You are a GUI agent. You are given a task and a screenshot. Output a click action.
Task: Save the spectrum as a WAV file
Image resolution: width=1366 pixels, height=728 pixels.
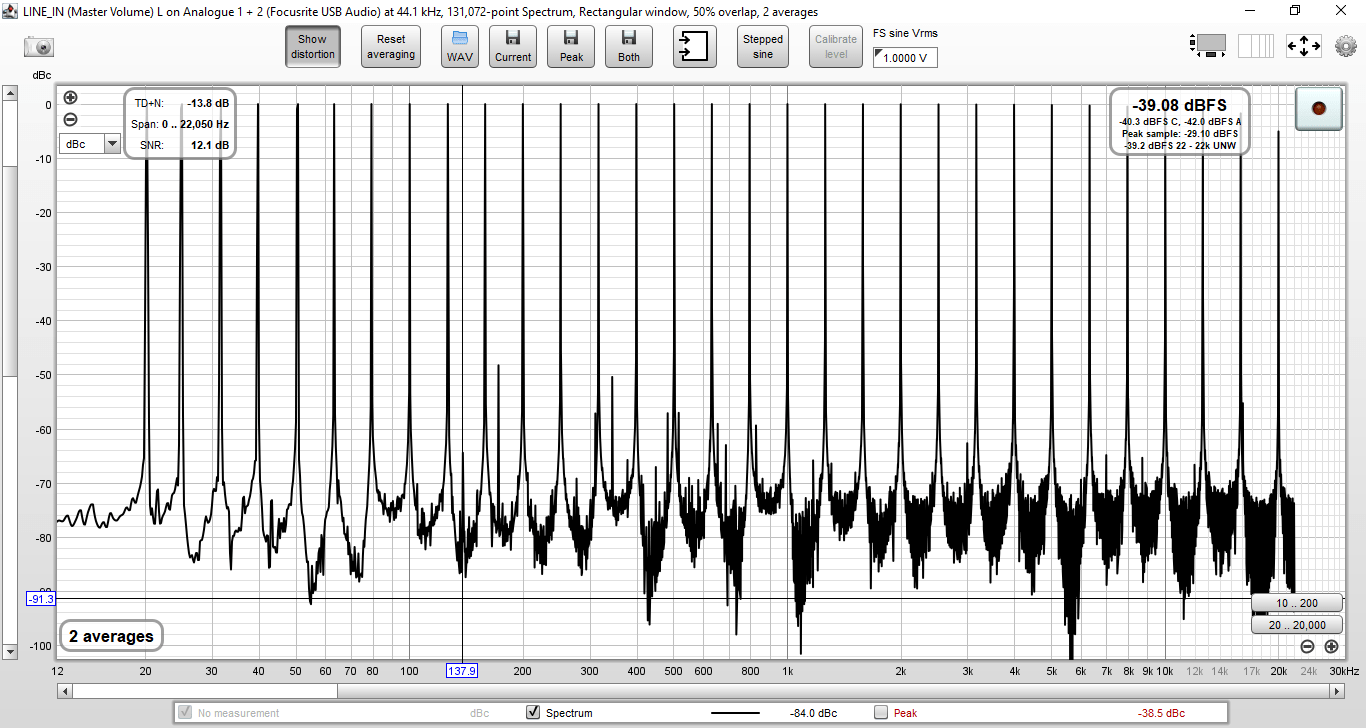460,47
